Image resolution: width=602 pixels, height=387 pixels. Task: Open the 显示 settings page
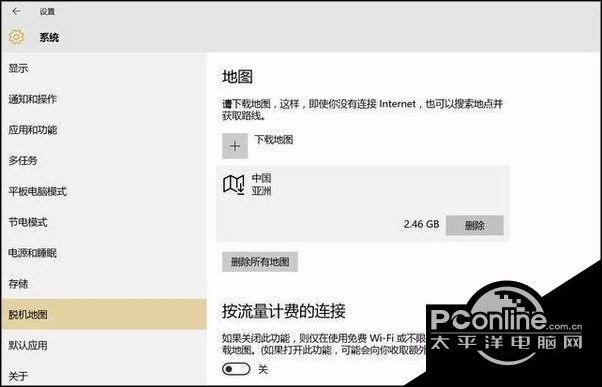104,69
